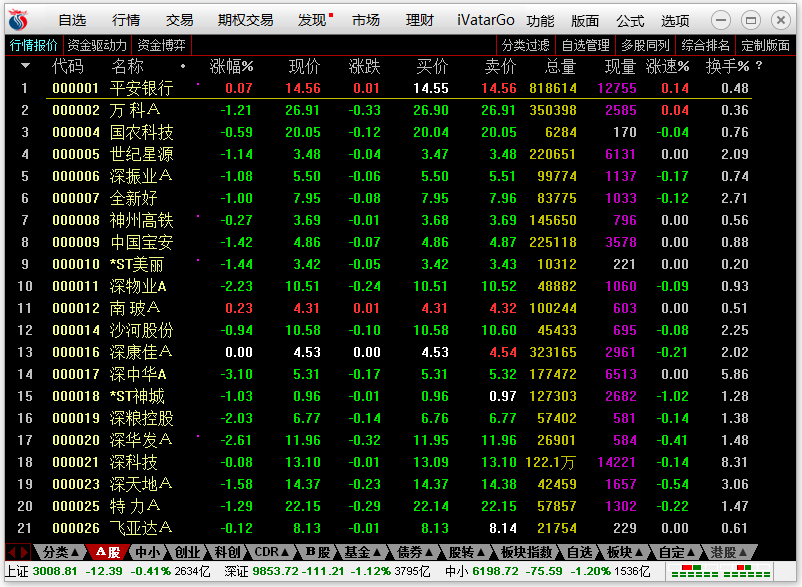The image size is (802, 587).
Task: Open the 自选 menu
Action: (72, 20)
